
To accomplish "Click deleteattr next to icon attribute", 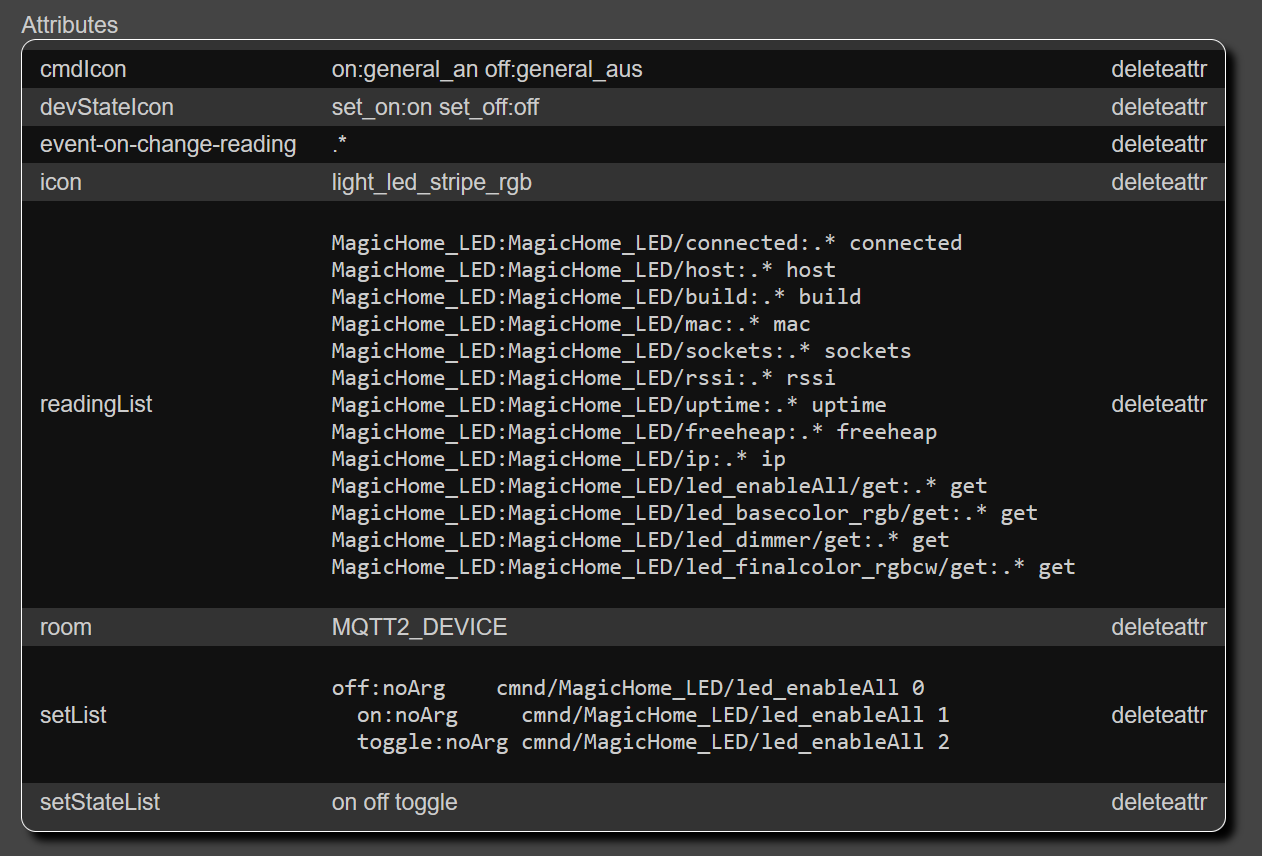I will pyautogui.click(x=1159, y=183).
